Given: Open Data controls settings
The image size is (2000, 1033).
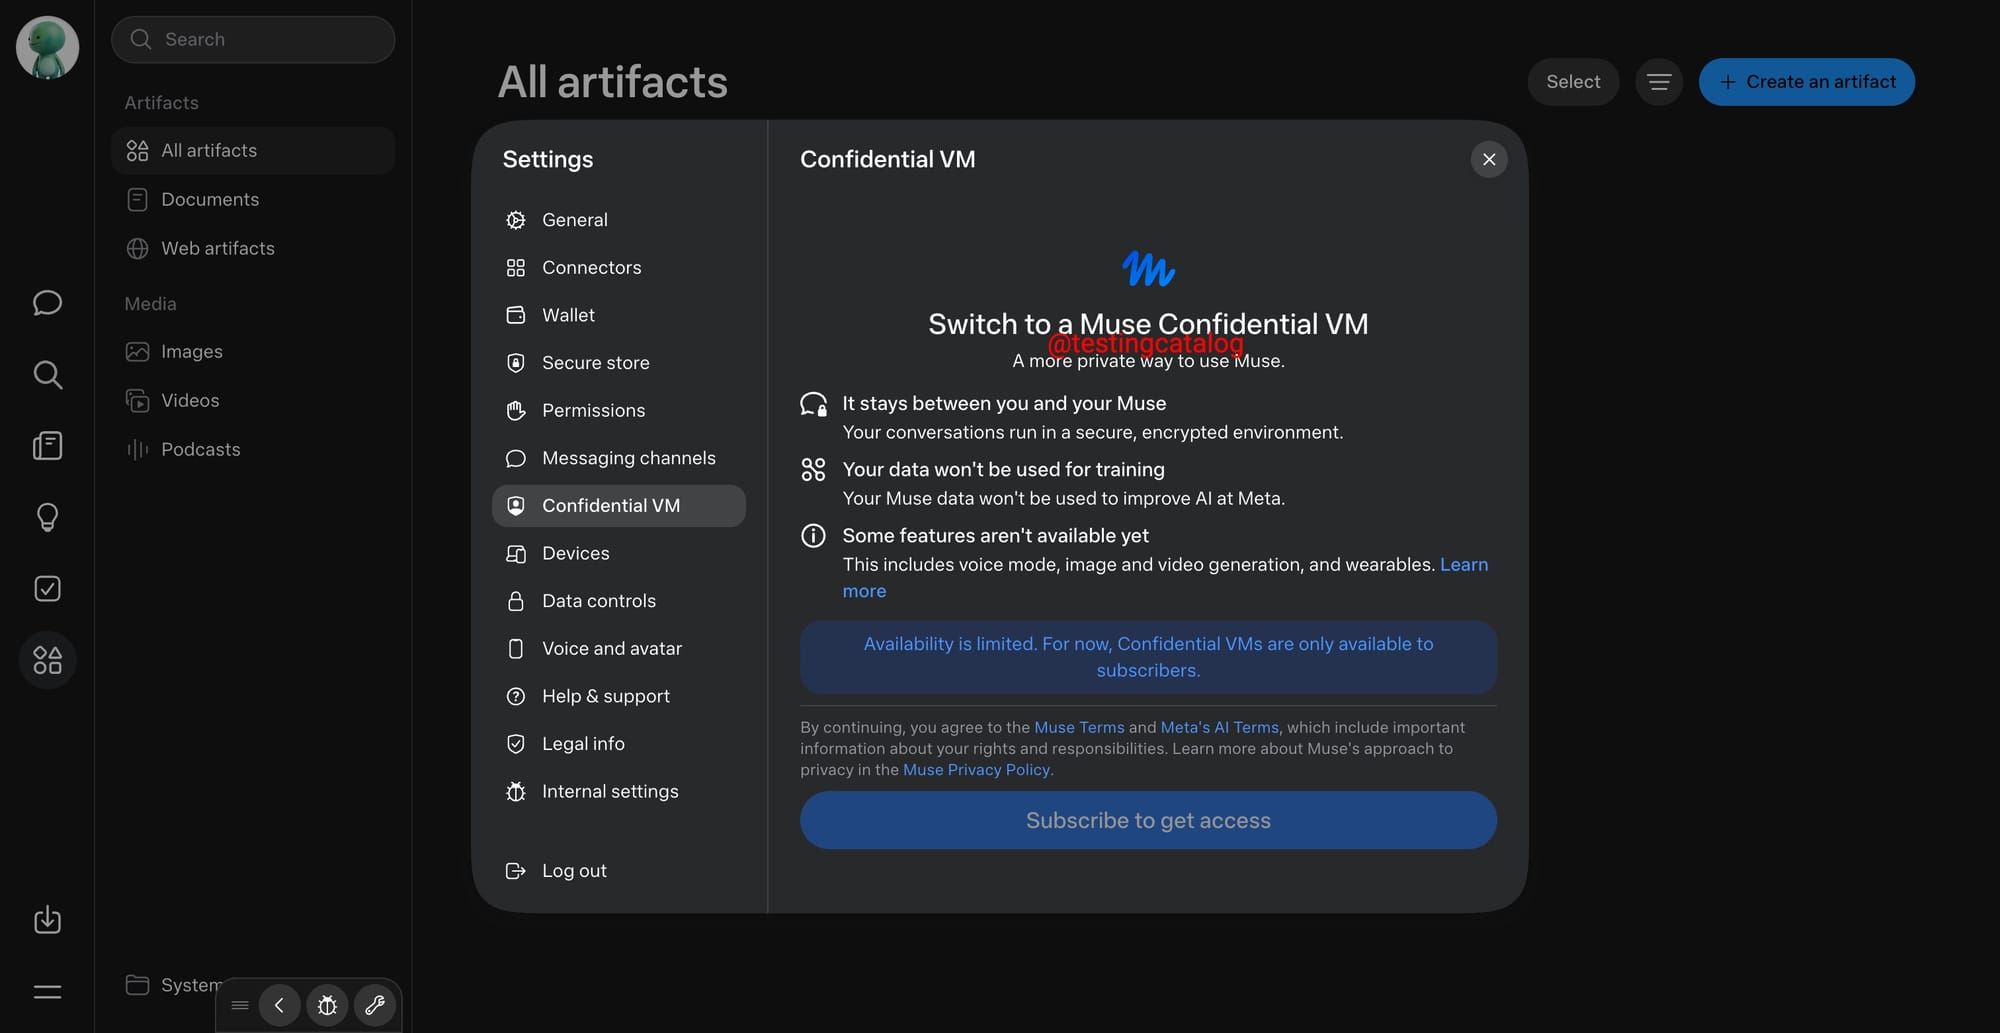Looking at the screenshot, I should [x=619, y=601].
